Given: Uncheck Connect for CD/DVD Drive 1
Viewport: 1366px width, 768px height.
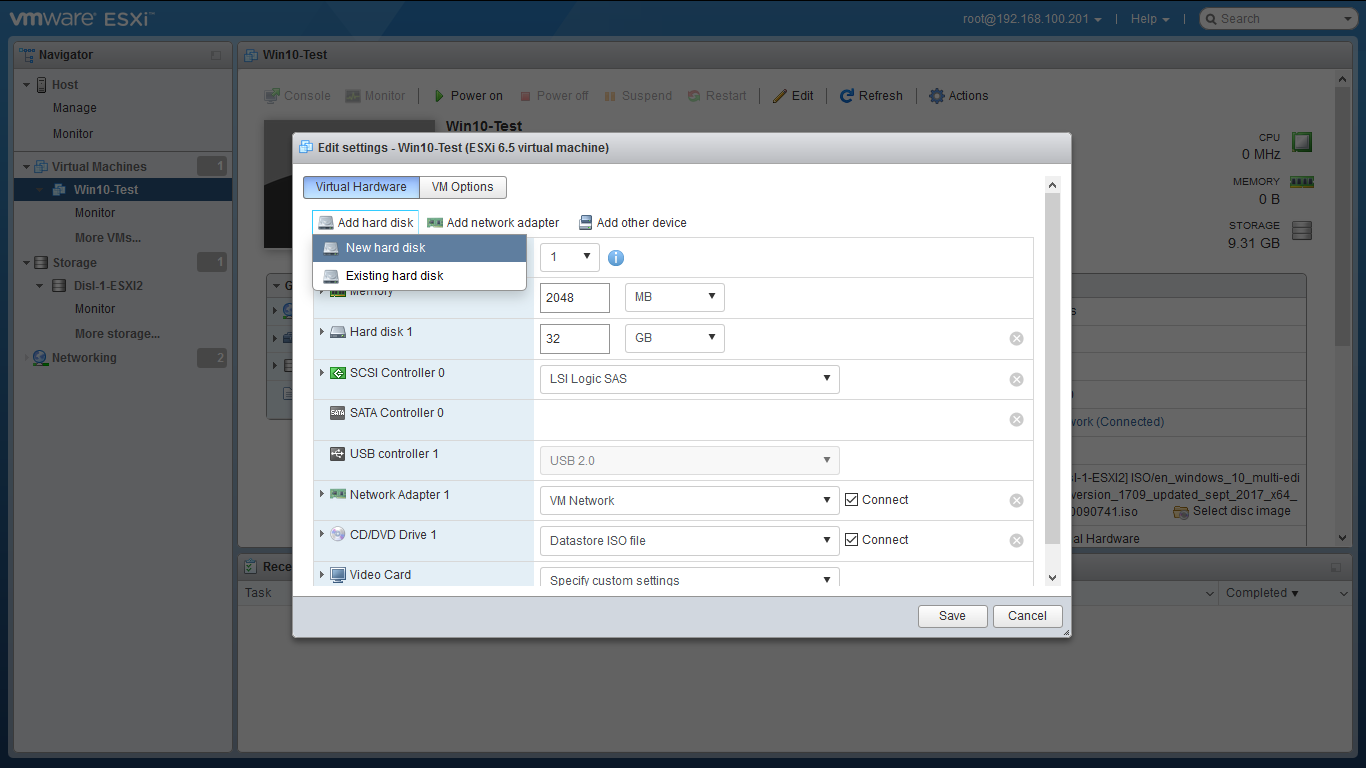Looking at the screenshot, I should [852, 540].
